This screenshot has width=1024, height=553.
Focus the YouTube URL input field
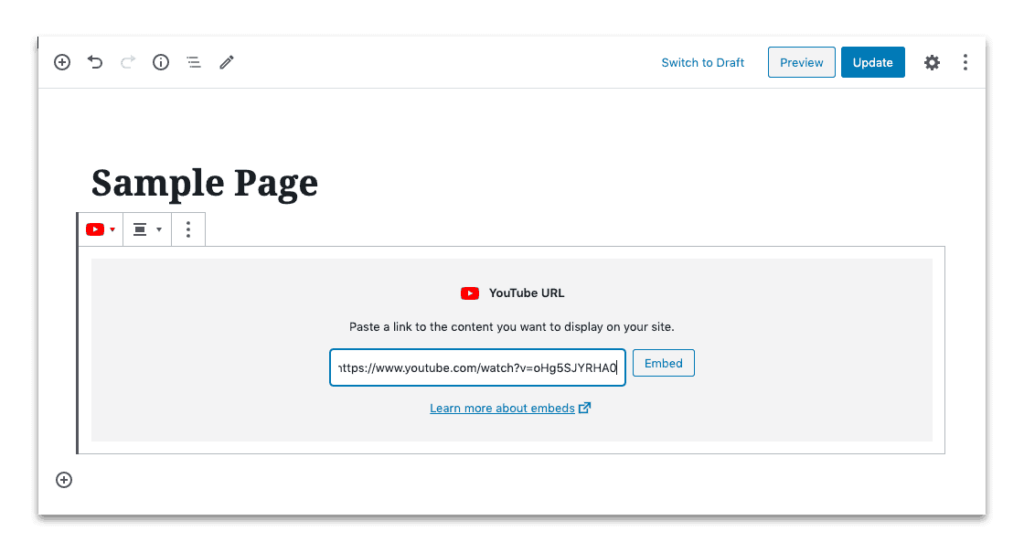click(x=477, y=368)
